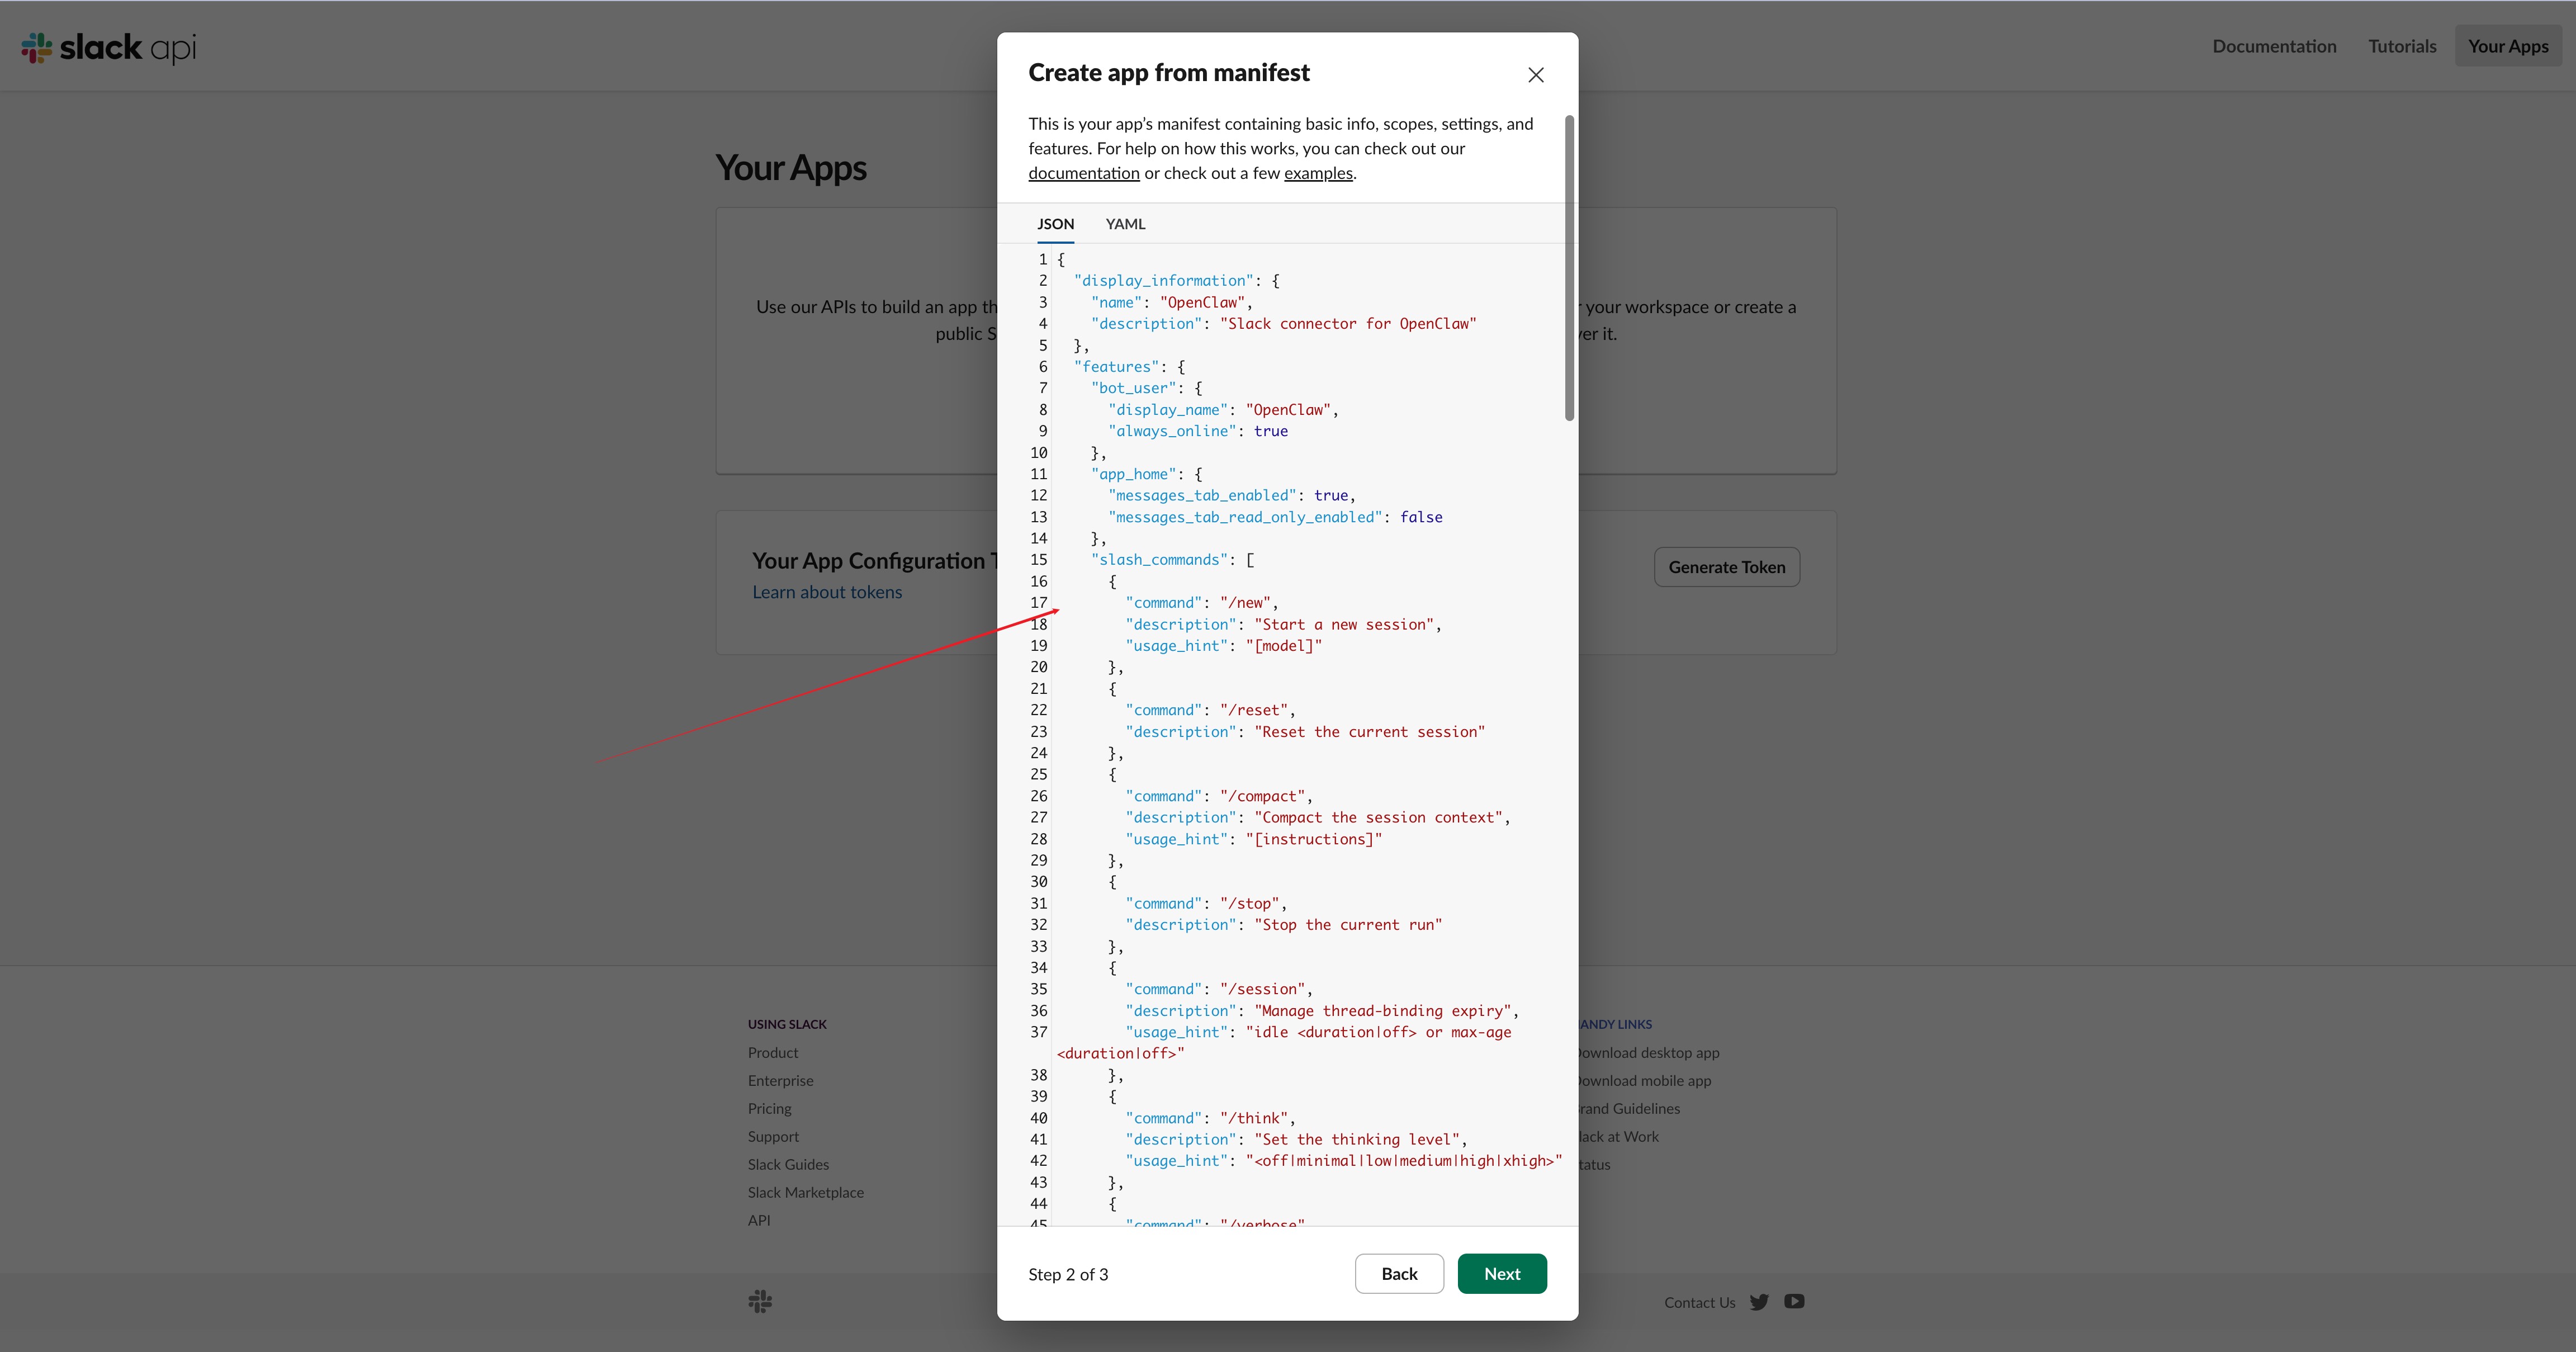This screenshot has height=1352, width=2576.
Task: Click the "/think" command value in editor
Action: (1254, 1118)
